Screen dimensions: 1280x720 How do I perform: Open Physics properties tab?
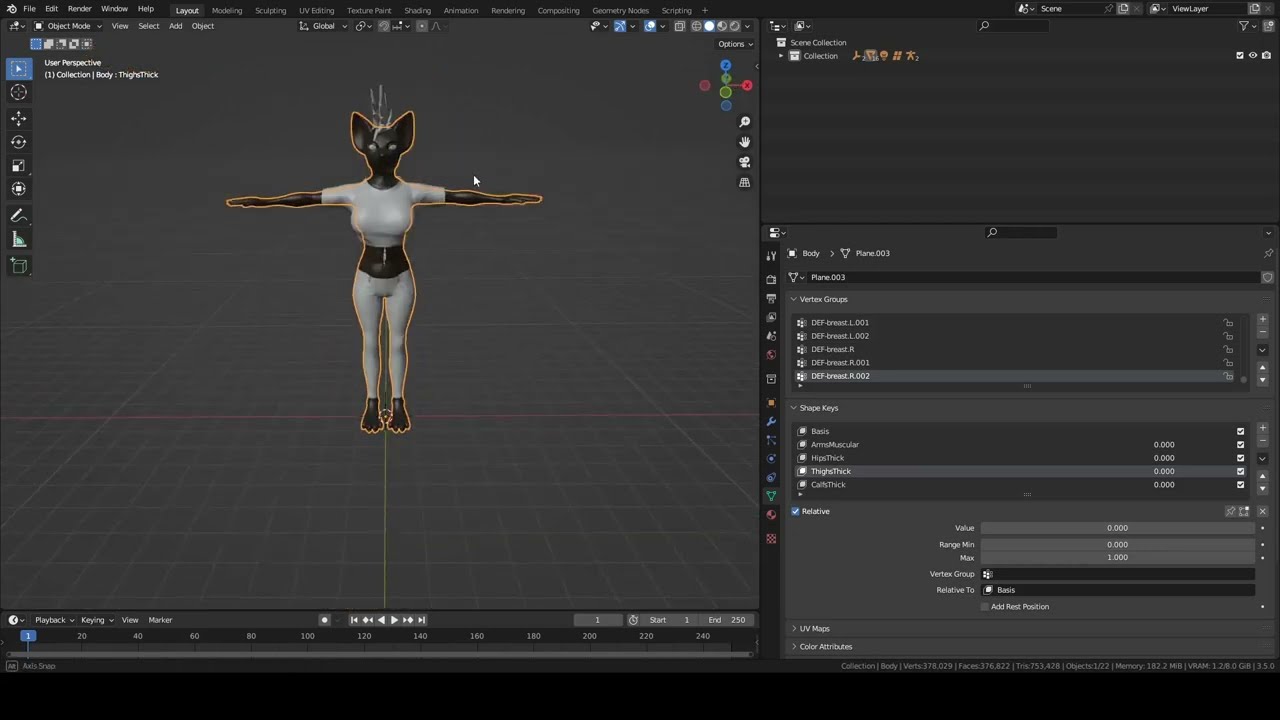(x=771, y=459)
